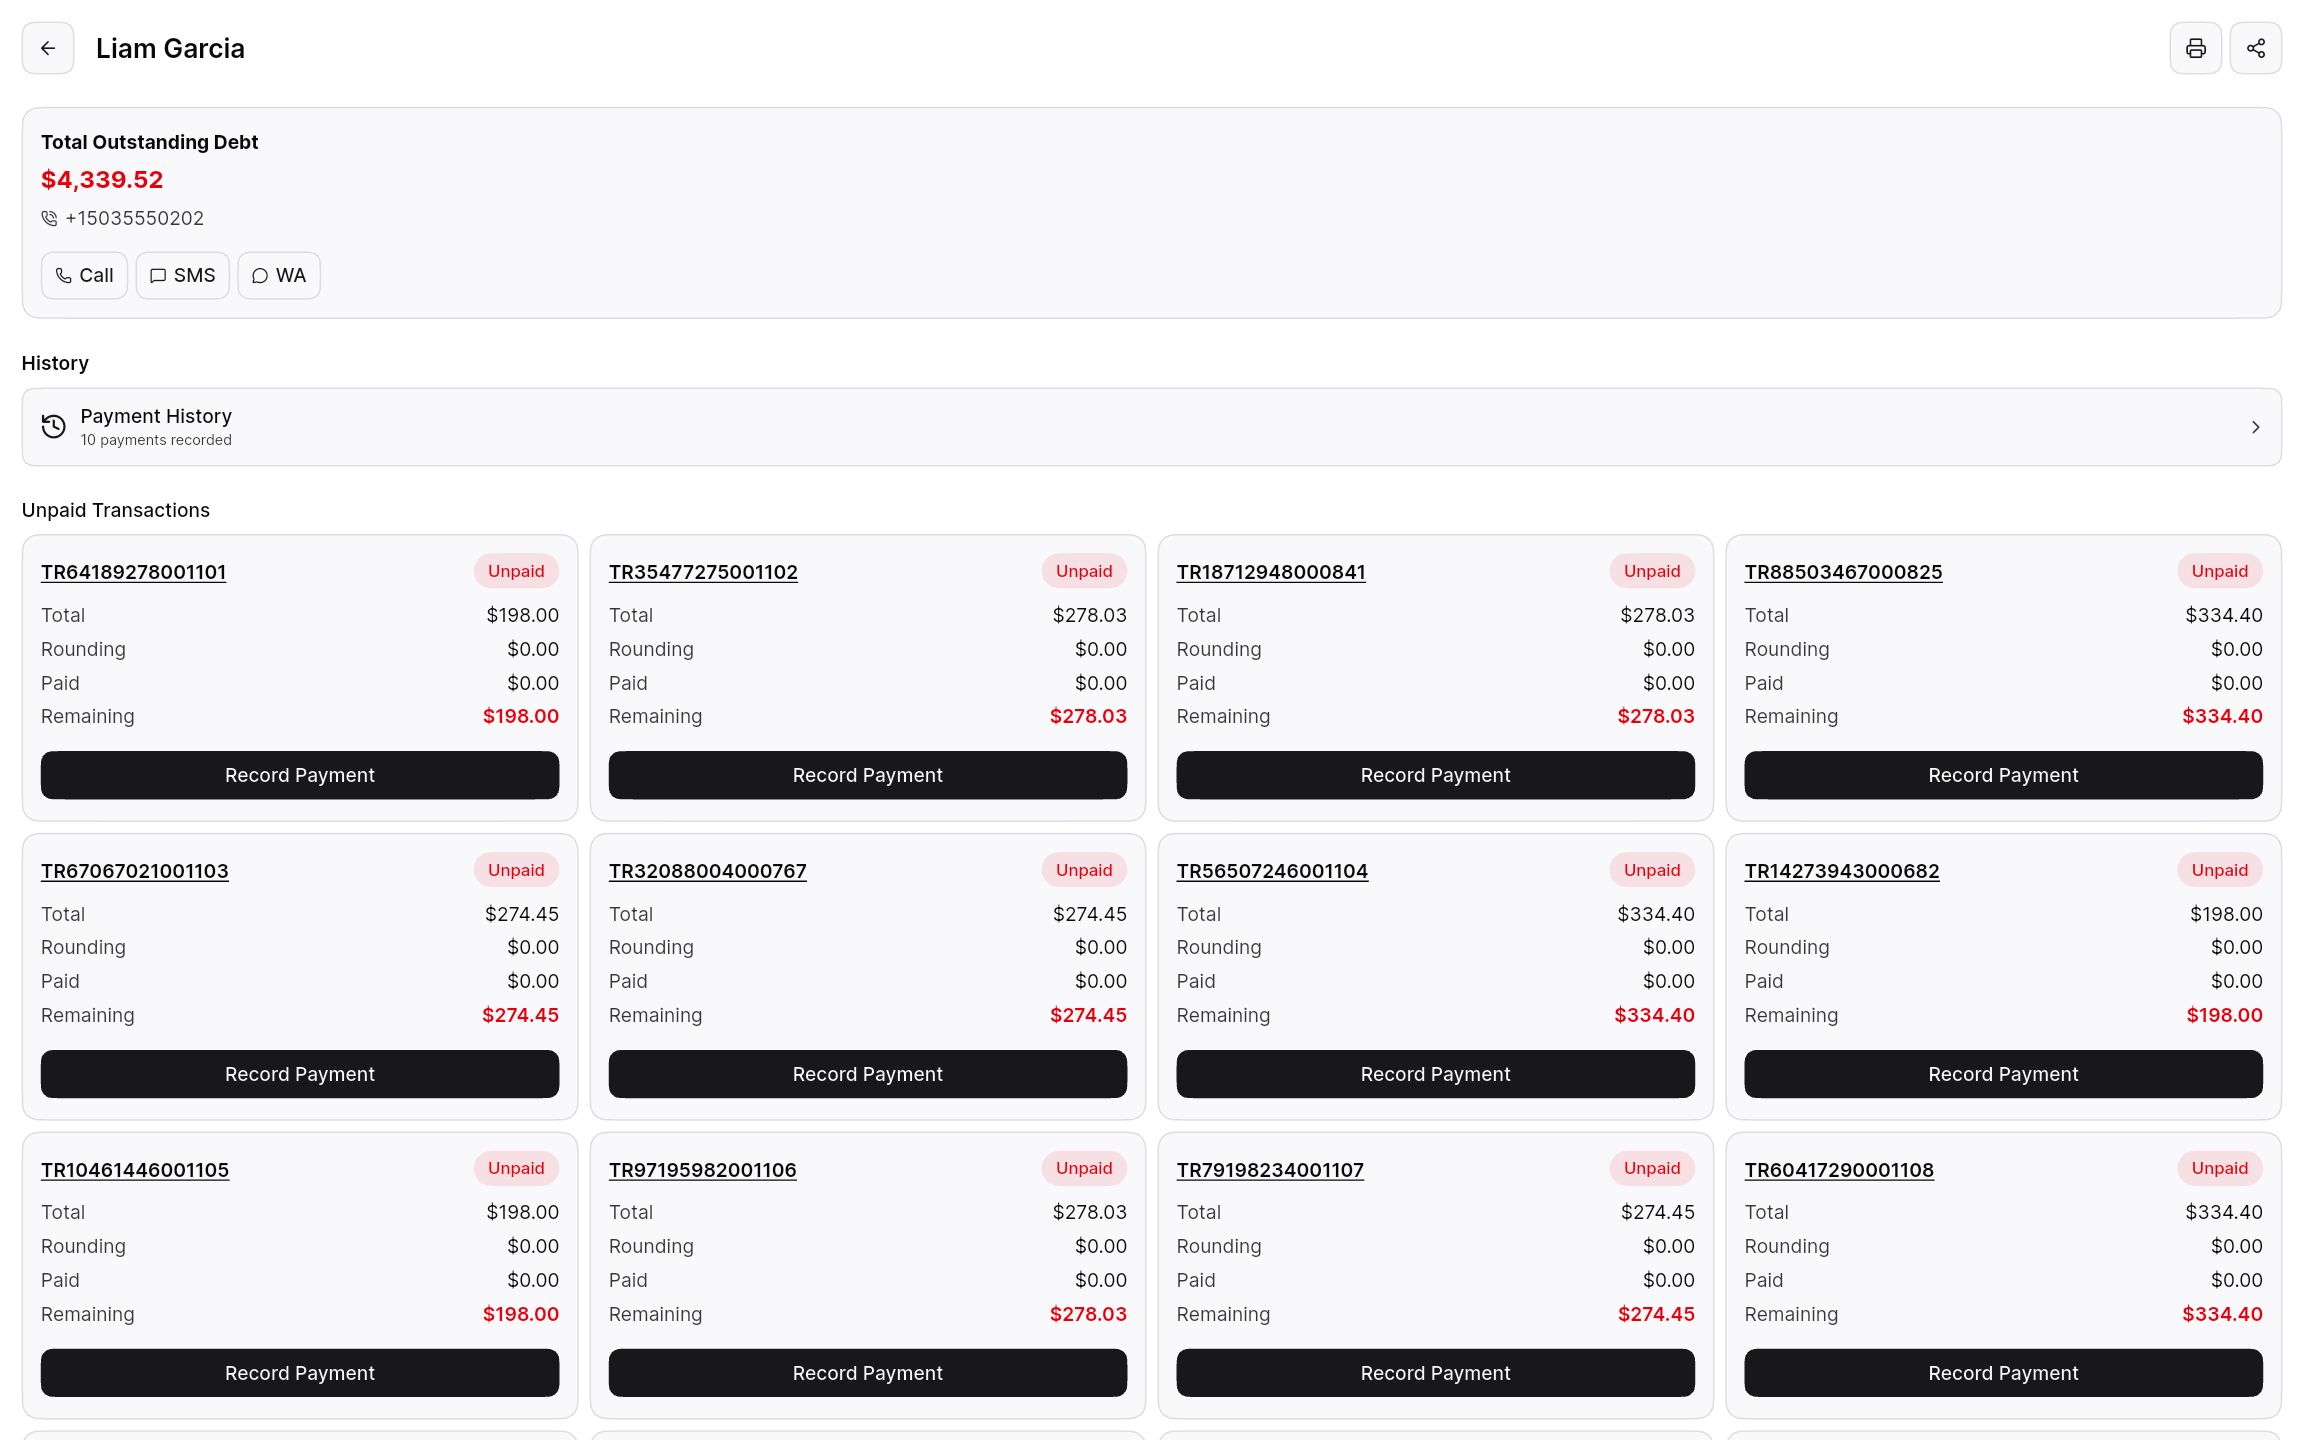The height and width of the screenshot is (1440, 2304).
Task: Record Payment for TR79198234001107
Action: [1436, 1373]
